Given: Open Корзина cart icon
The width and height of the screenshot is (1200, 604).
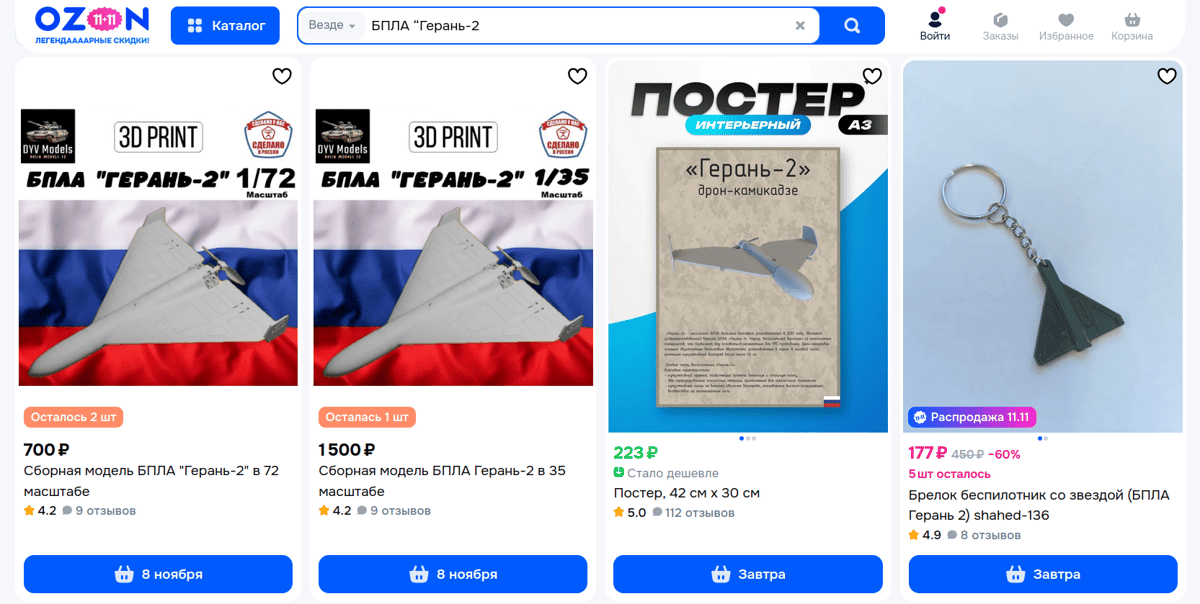Looking at the screenshot, I should pos(1132,26).
